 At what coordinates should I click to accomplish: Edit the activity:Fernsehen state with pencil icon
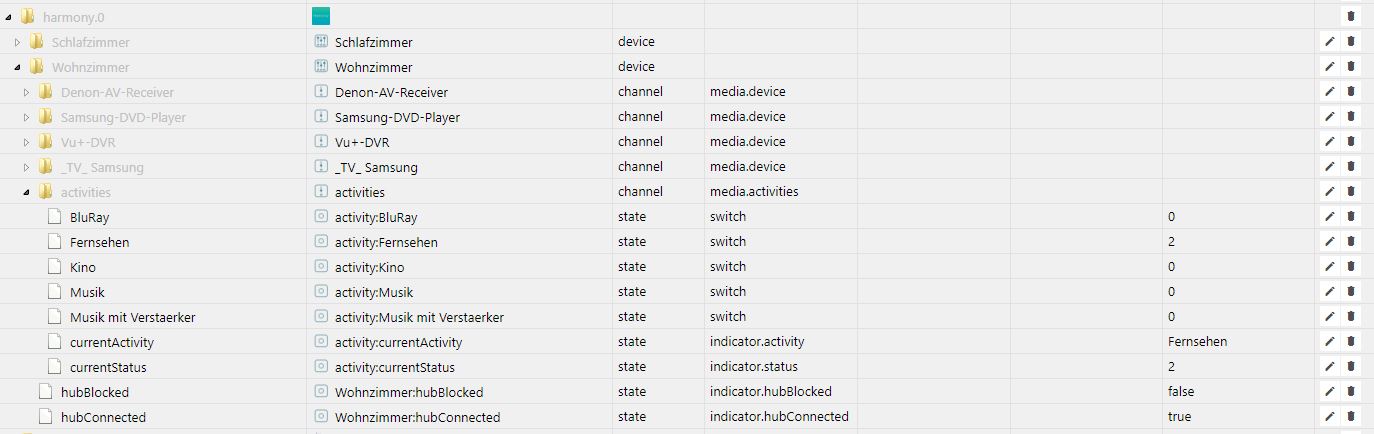[1330, 242]
